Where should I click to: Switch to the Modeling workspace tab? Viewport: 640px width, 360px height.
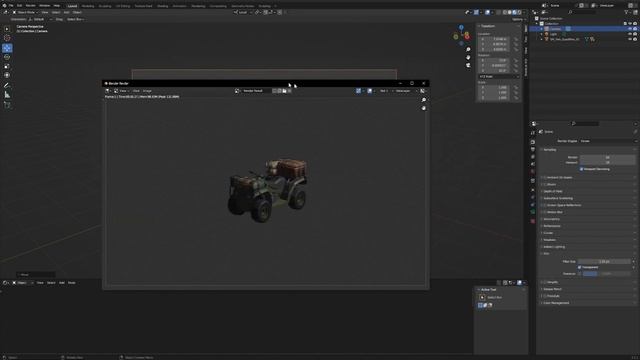click(x=88, y=6)
